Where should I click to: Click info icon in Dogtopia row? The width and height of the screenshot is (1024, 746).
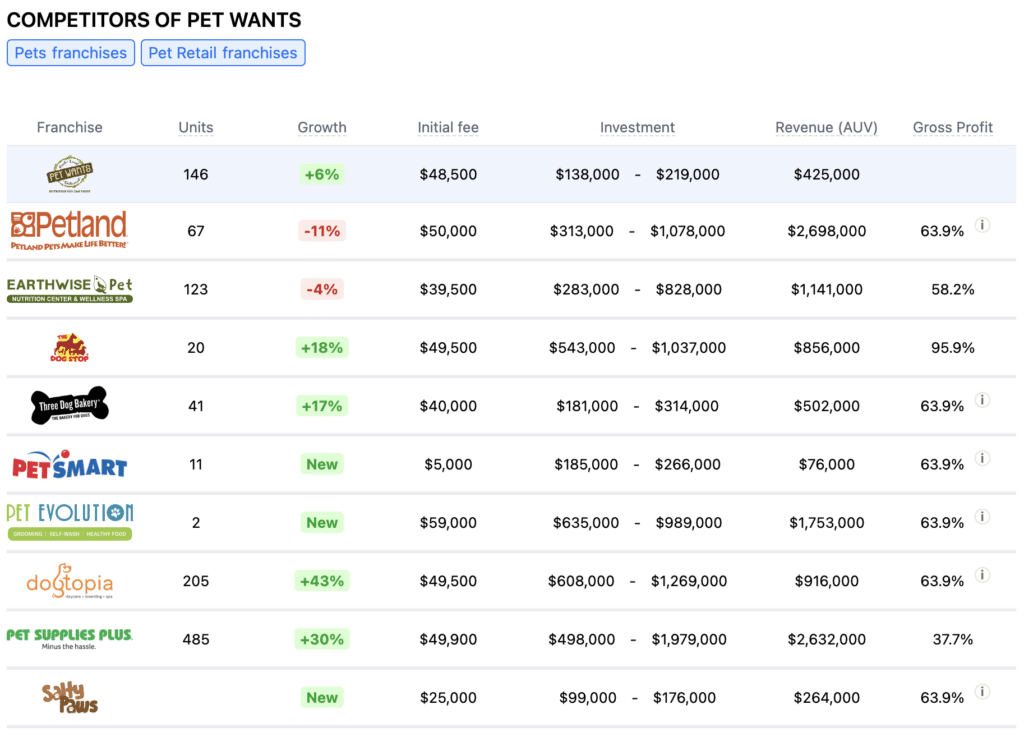982,575
